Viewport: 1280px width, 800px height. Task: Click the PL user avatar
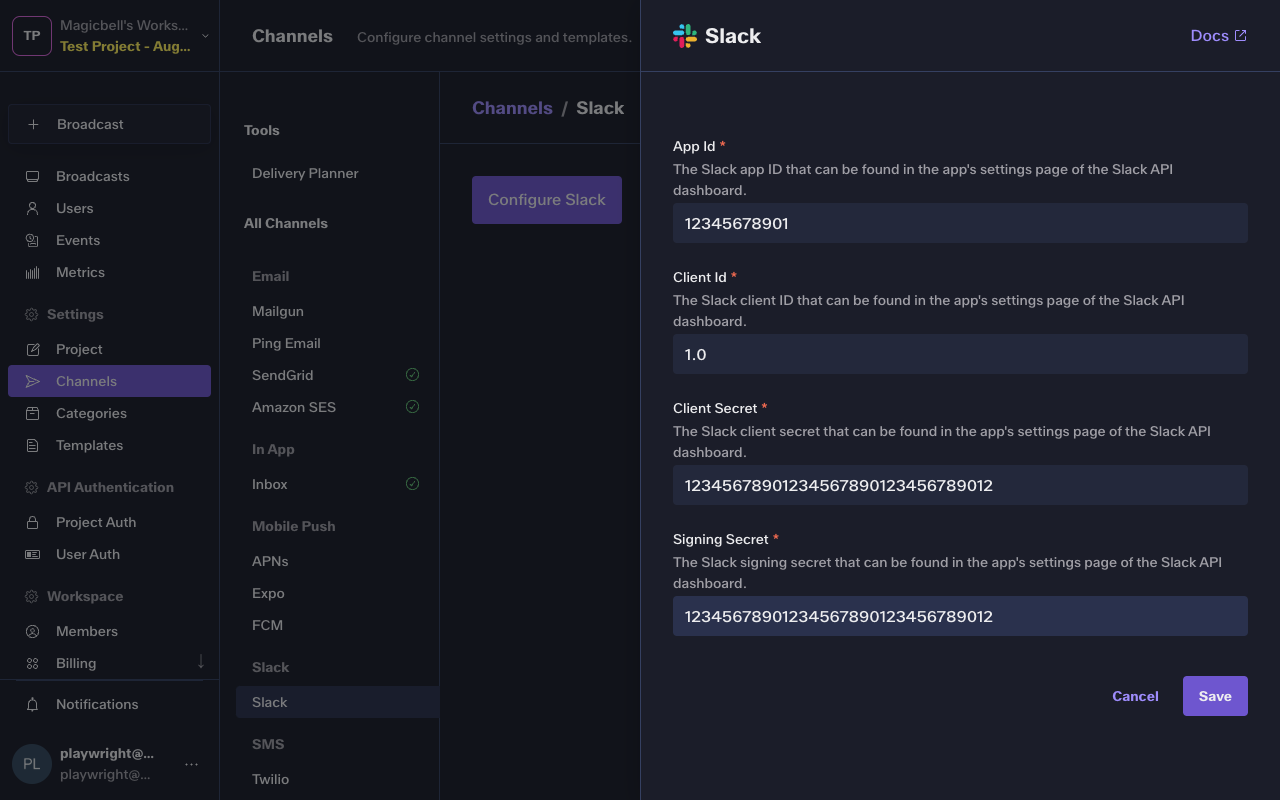(32, 764)
